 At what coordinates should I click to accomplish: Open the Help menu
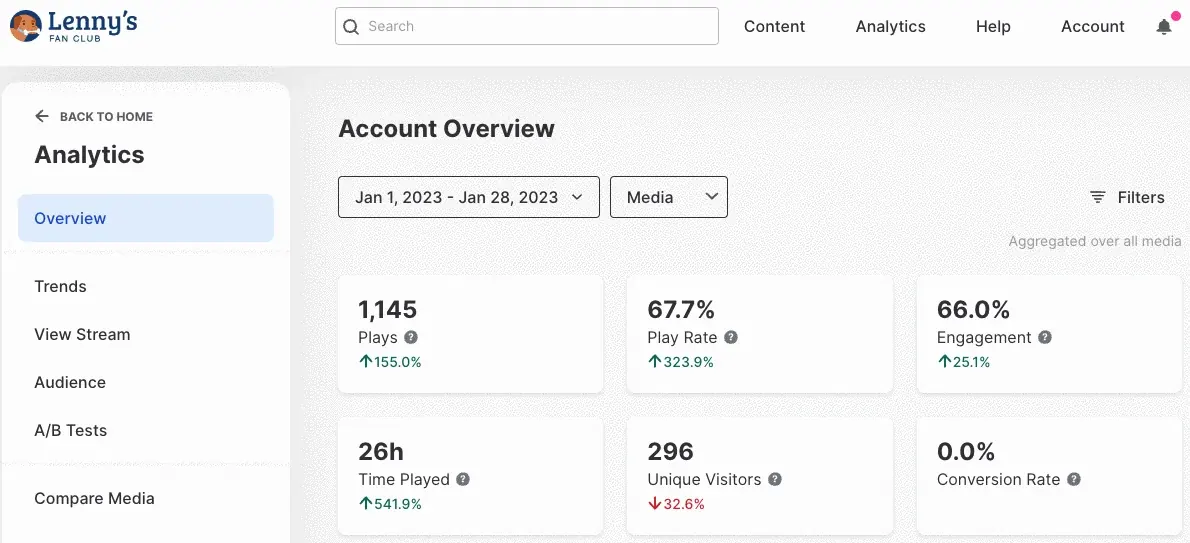click(x=993, y=27)
